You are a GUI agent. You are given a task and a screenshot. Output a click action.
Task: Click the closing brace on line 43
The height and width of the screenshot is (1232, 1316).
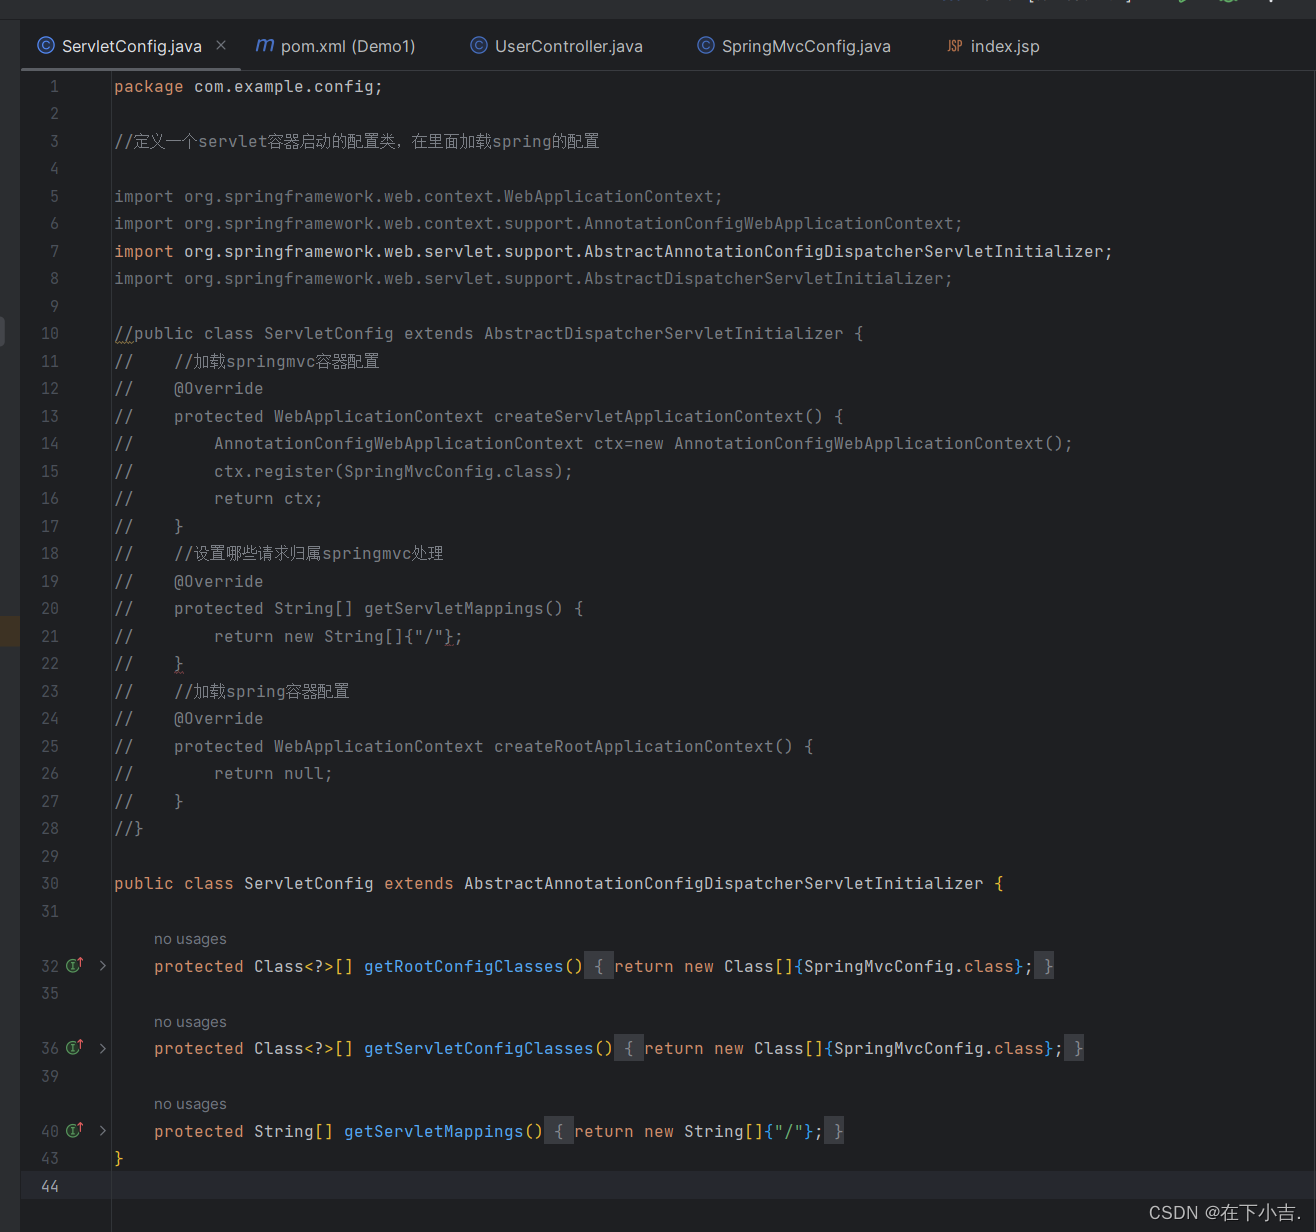coord(119,1158)
